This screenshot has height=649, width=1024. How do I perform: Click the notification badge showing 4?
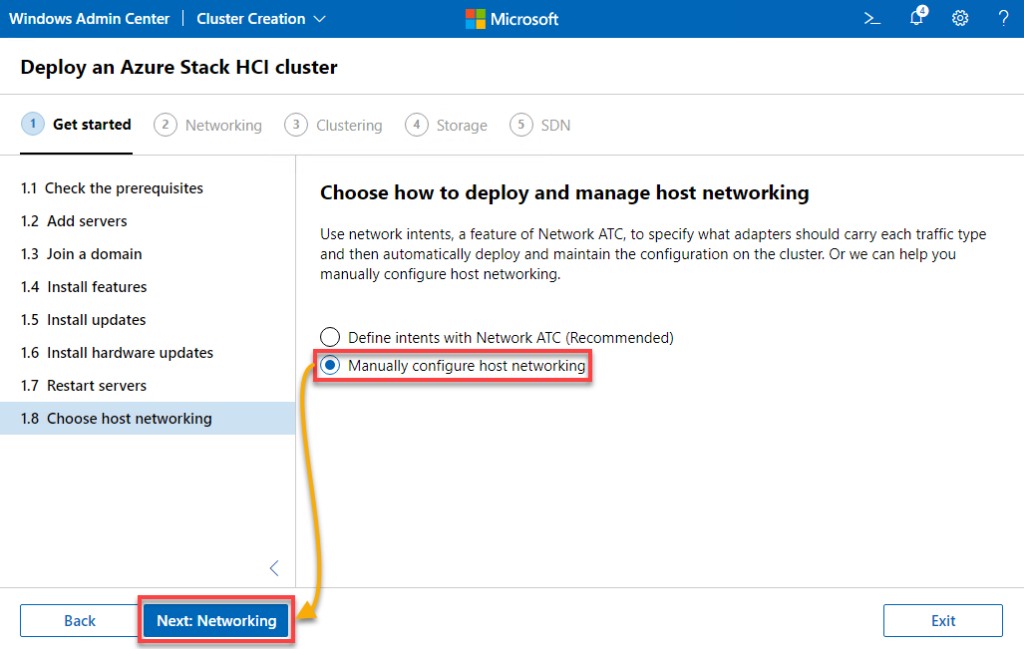click(x=922, y=12)
